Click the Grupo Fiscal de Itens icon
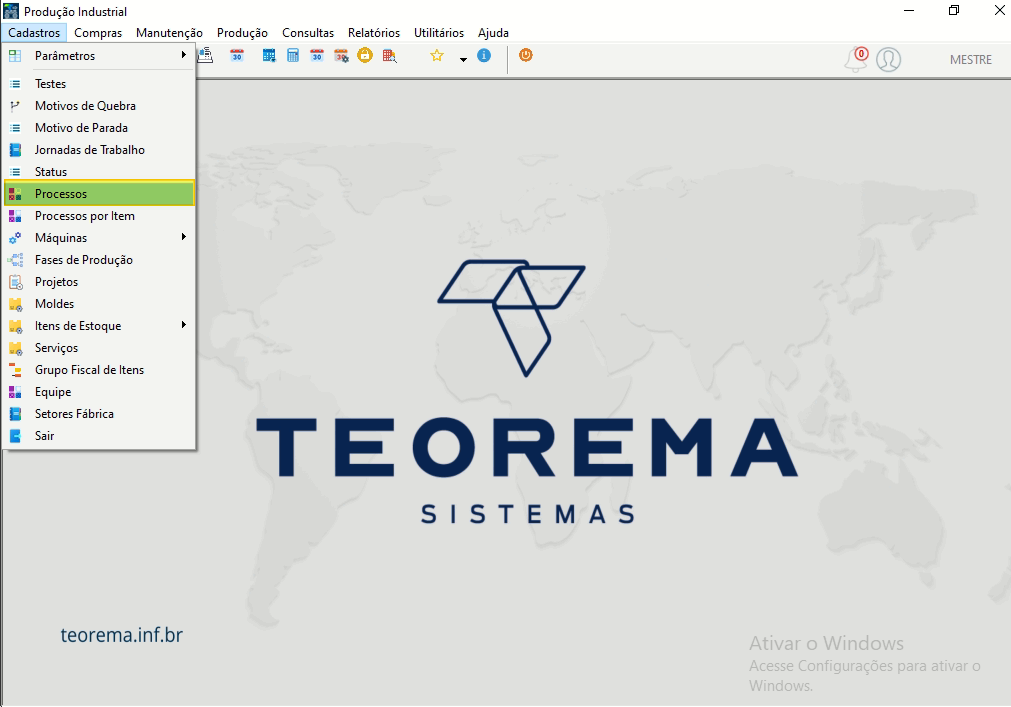 (15, 370)
